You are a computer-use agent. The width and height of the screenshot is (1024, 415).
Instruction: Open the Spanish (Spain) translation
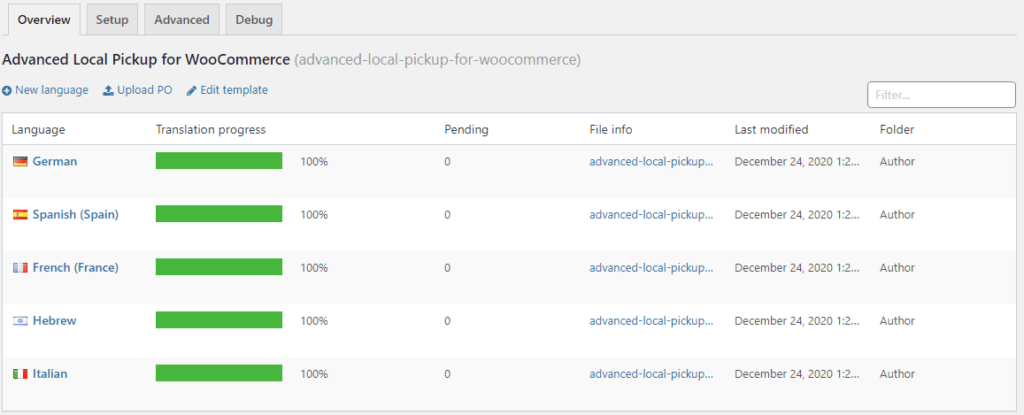[x=75, y=214]
